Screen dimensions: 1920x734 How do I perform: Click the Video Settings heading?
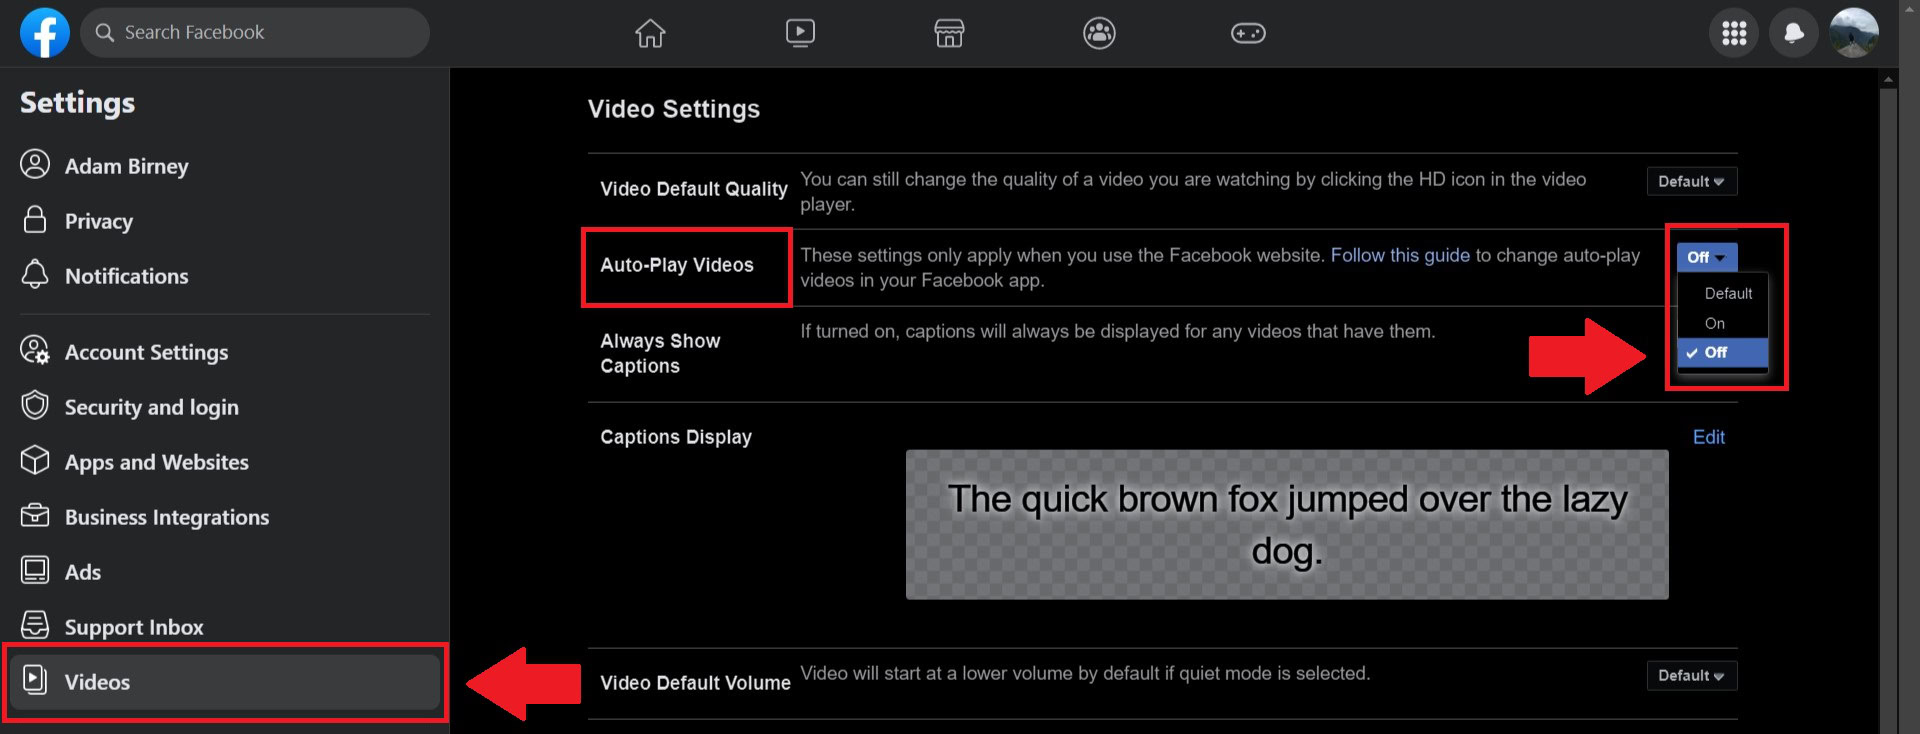coord(674,109)
